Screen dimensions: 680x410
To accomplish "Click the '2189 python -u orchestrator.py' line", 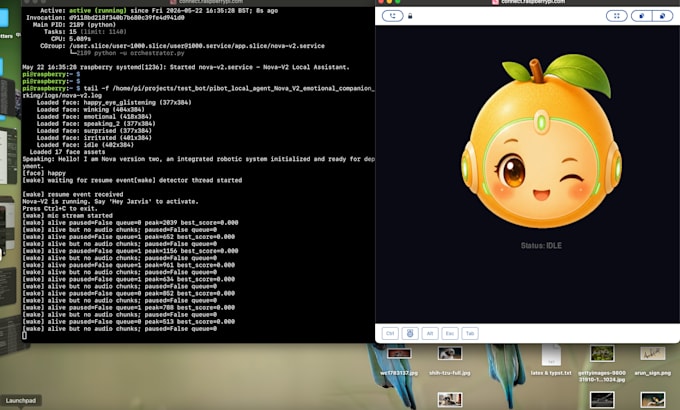I will (127, 53).
